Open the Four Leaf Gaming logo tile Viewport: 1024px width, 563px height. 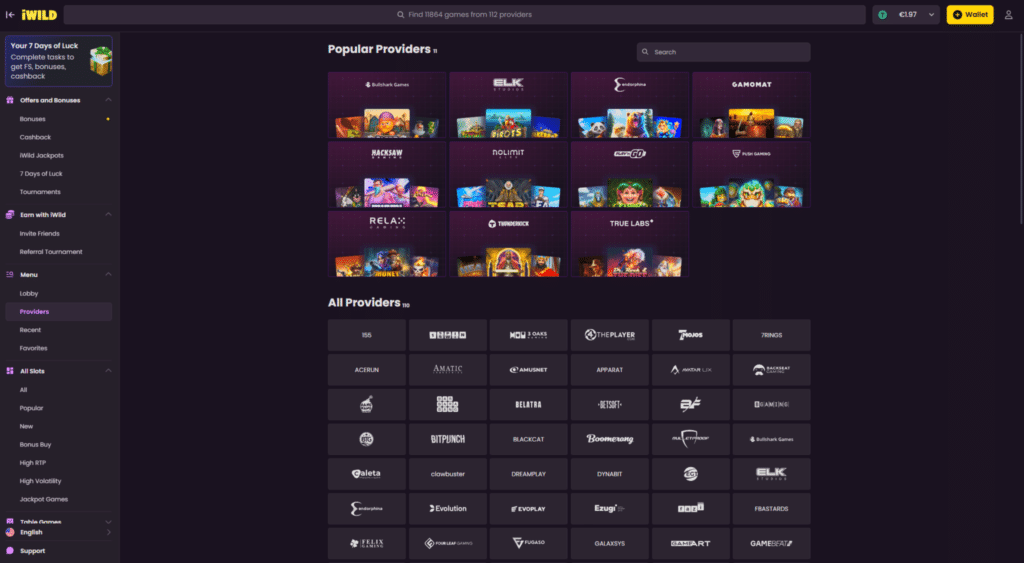click(x=447, y=543)
